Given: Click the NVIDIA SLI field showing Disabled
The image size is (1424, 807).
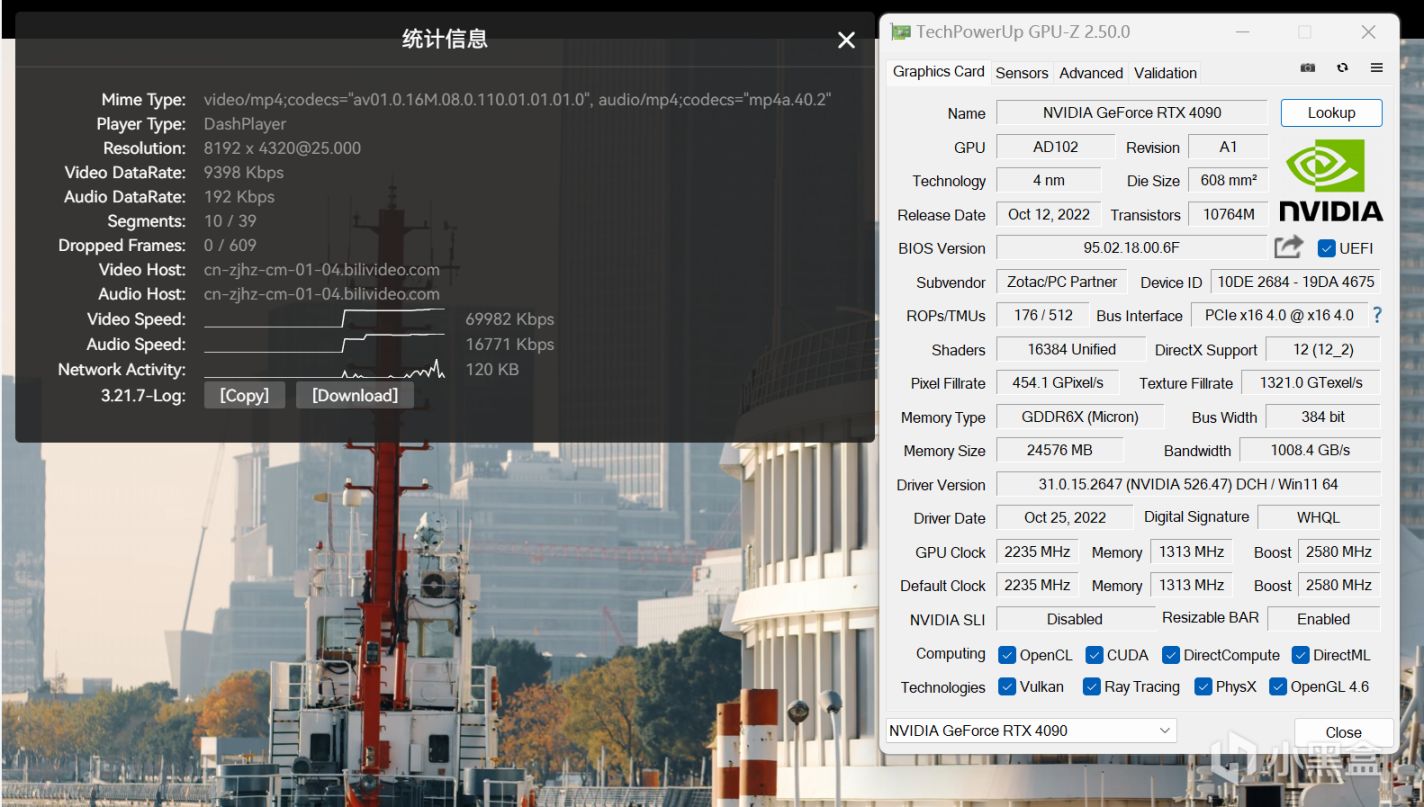Looking at the screenshot, I should tap(1075, 620).
